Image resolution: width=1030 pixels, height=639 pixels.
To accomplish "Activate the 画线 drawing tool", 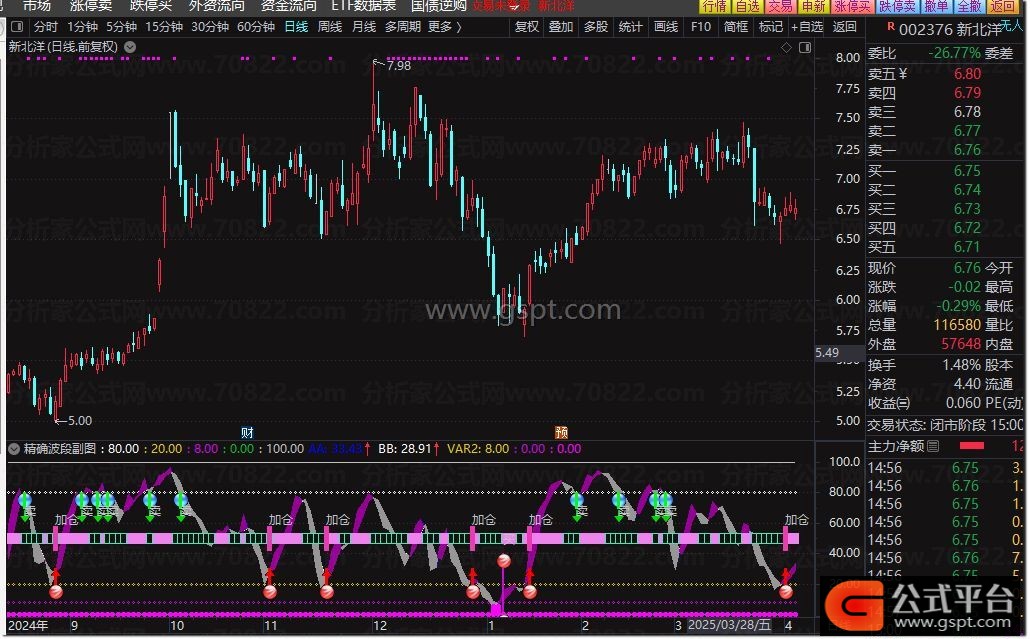I will (665, 27).
